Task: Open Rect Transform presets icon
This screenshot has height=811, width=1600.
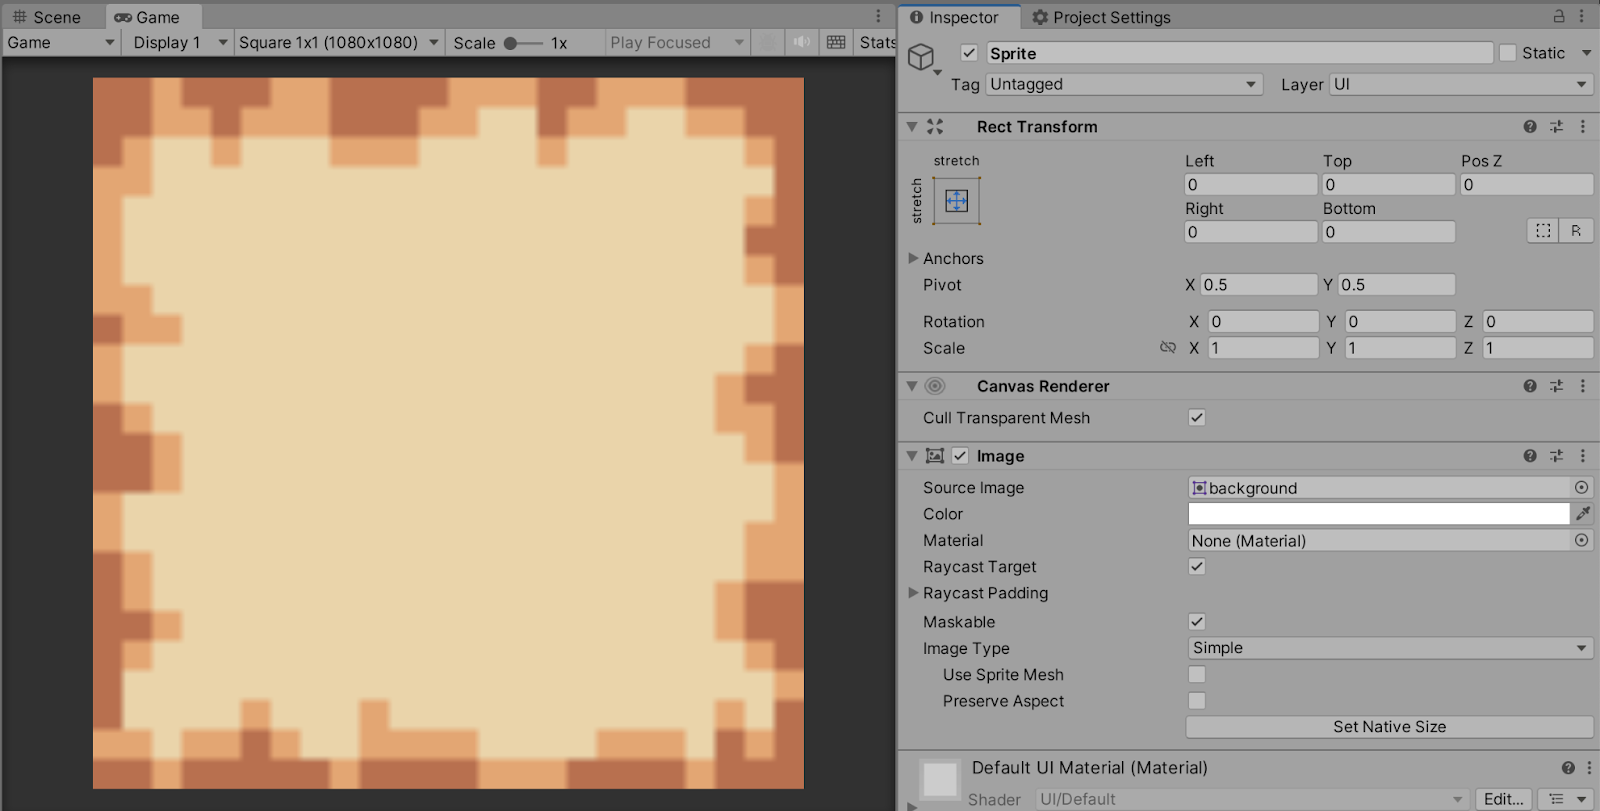Action: 1556,127
